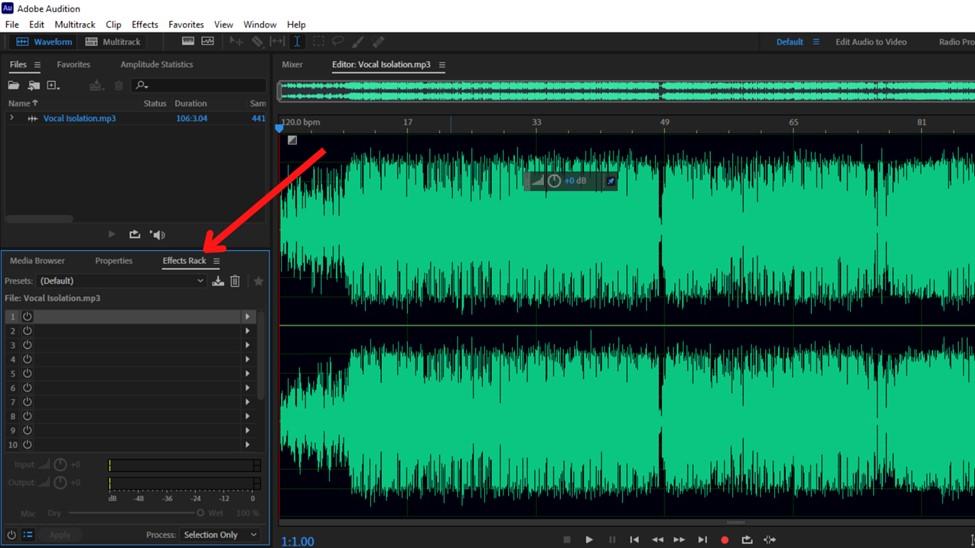Toggle power for effect slot 1

tap(27, 317)
